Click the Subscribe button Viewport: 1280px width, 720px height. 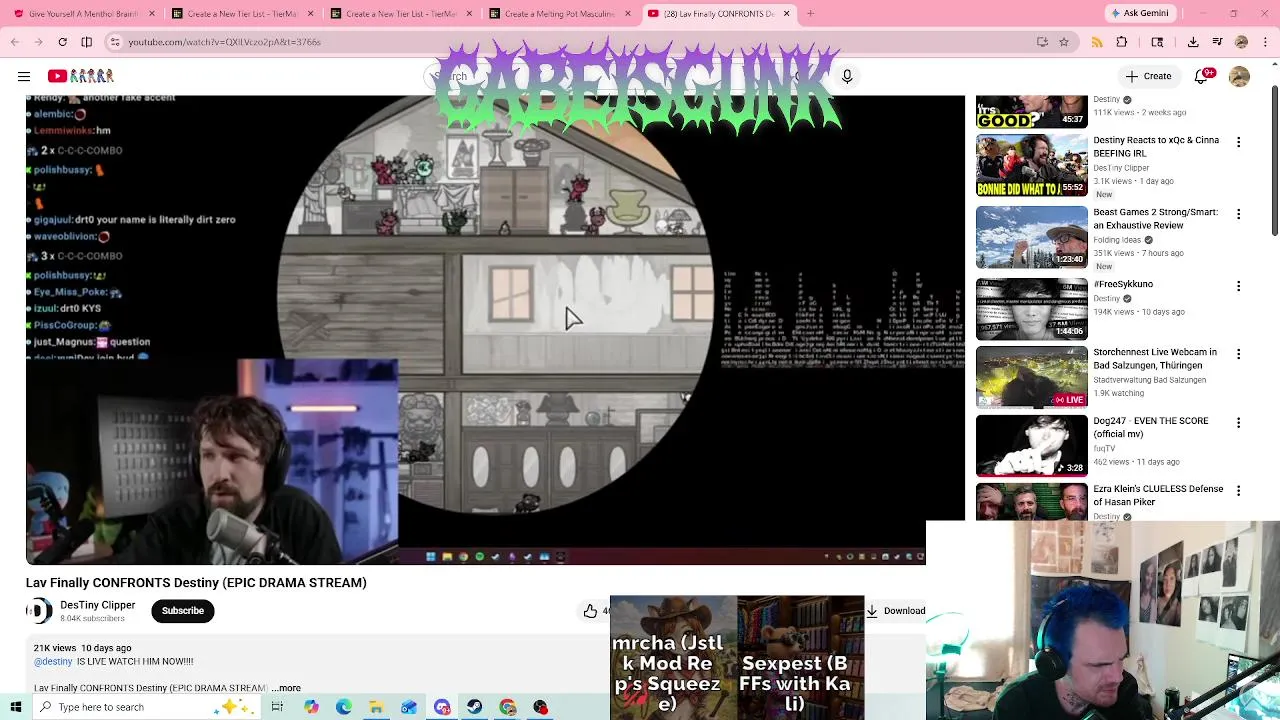pos(183,611)
